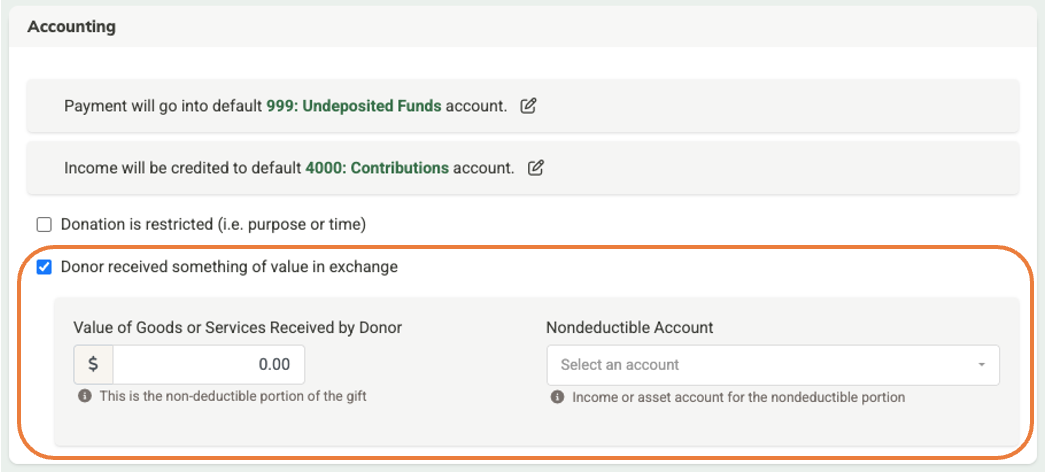Open the Select an account dropdown
Screen dimensions: 1045x474
click(x=760, y=365)
